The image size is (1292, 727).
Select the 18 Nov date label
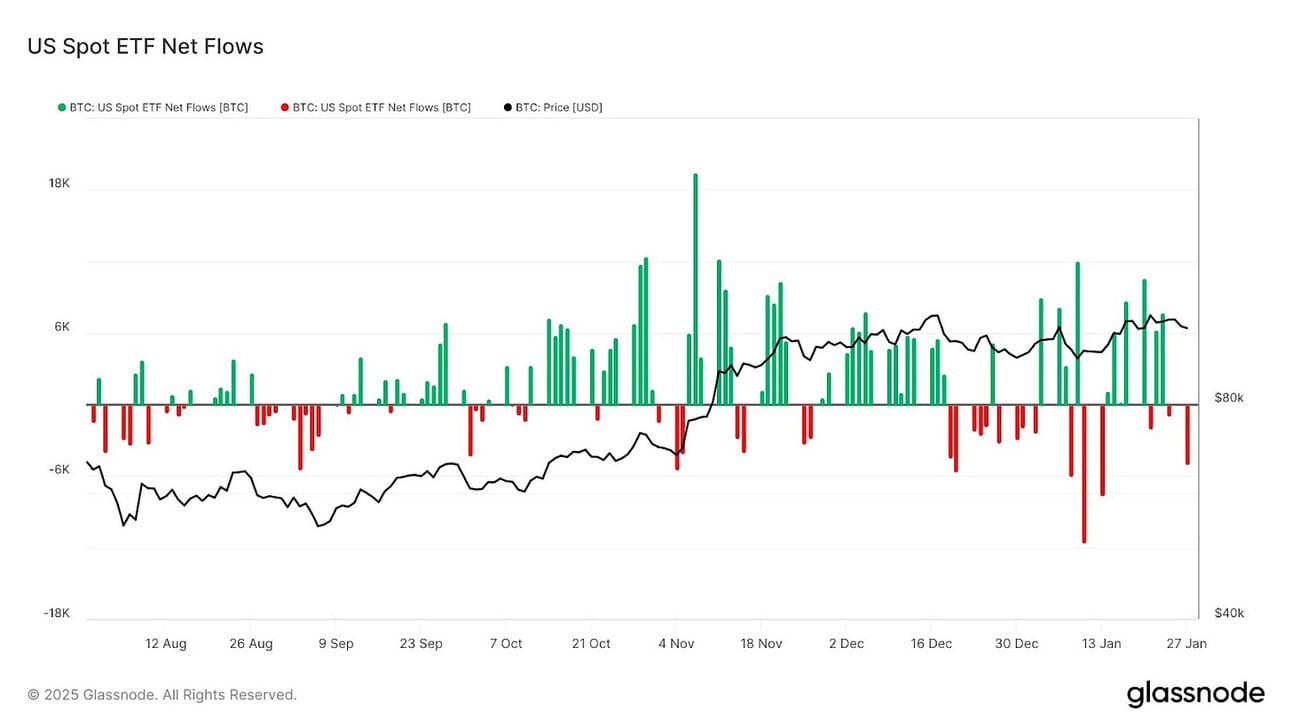tap(761, 644)
